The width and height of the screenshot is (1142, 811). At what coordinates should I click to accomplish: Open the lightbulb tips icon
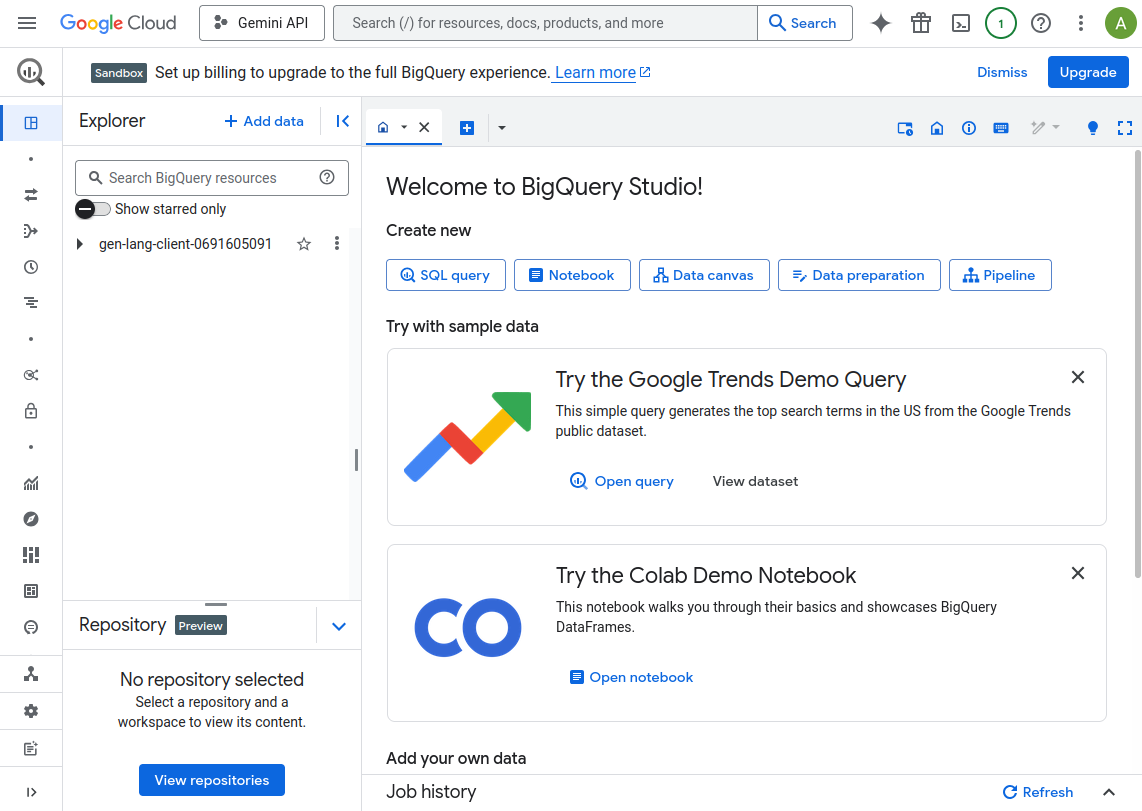point(1093,128)
